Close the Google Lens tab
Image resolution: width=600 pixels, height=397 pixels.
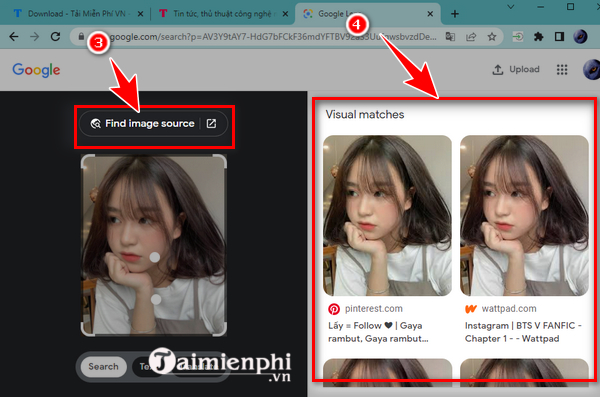click(x=430, y=14)
